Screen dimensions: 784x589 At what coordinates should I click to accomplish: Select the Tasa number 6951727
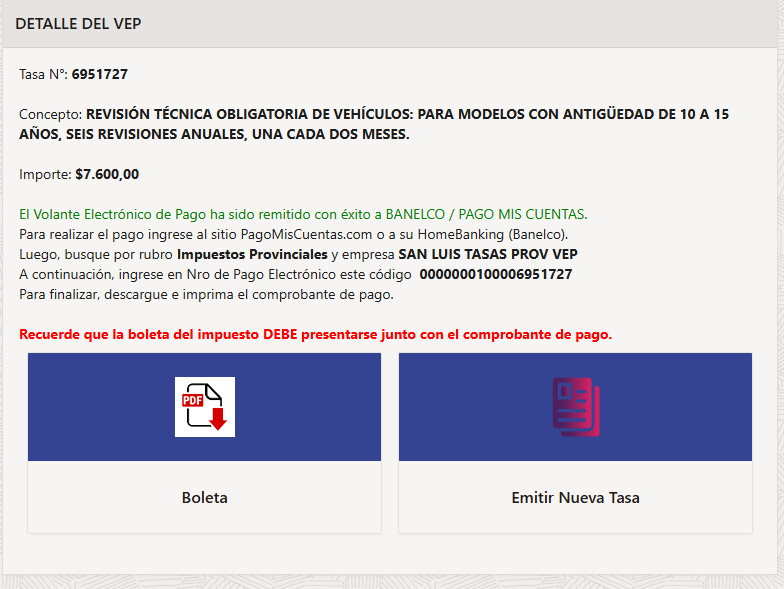coord(100,74)
